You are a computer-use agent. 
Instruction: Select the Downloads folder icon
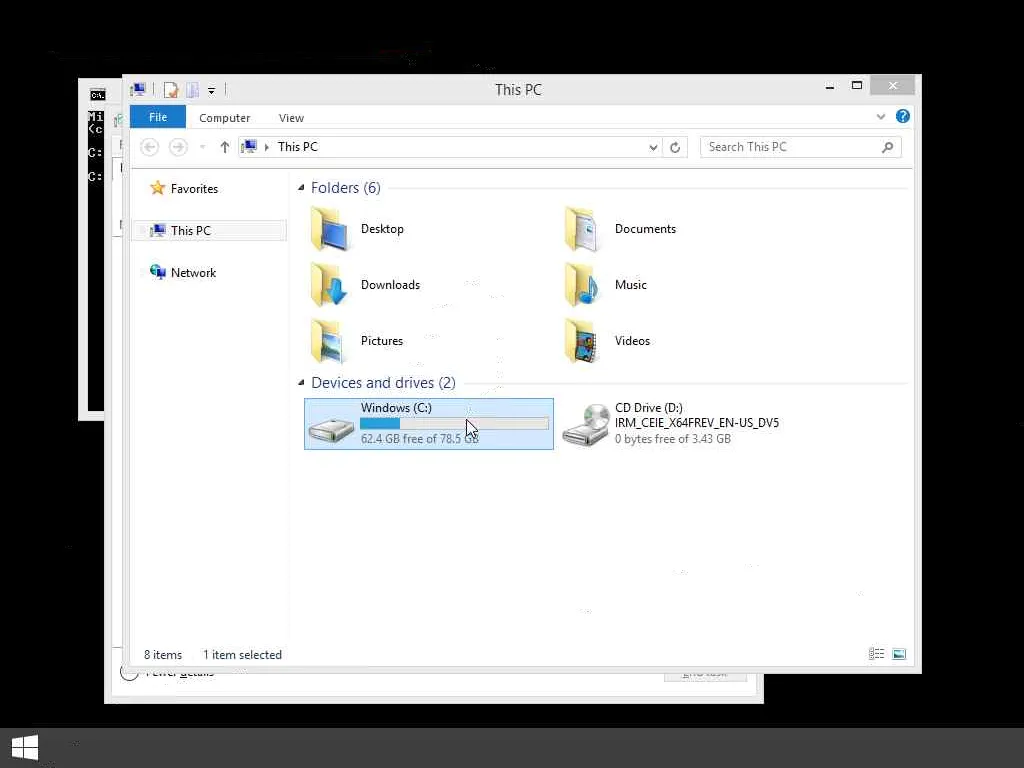[329, 285]
